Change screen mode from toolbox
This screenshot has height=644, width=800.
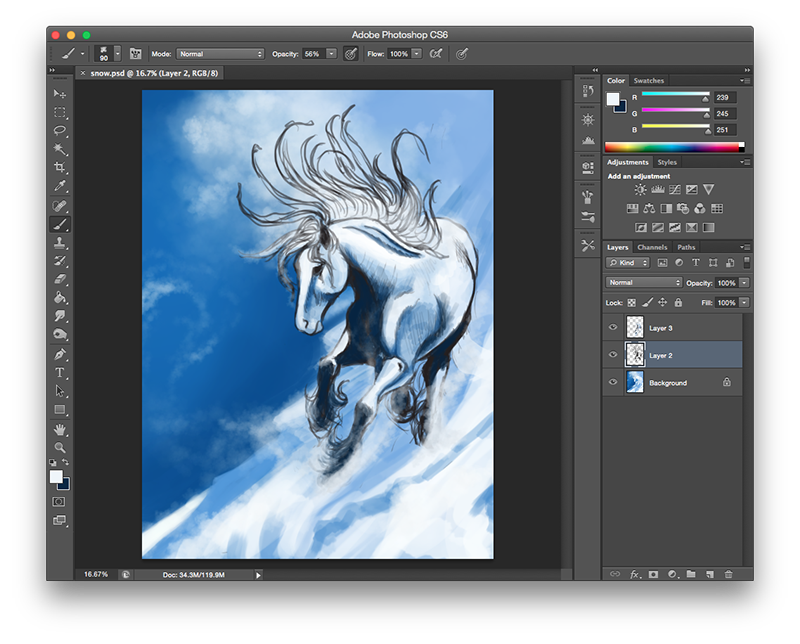click(x=59, y=521)
